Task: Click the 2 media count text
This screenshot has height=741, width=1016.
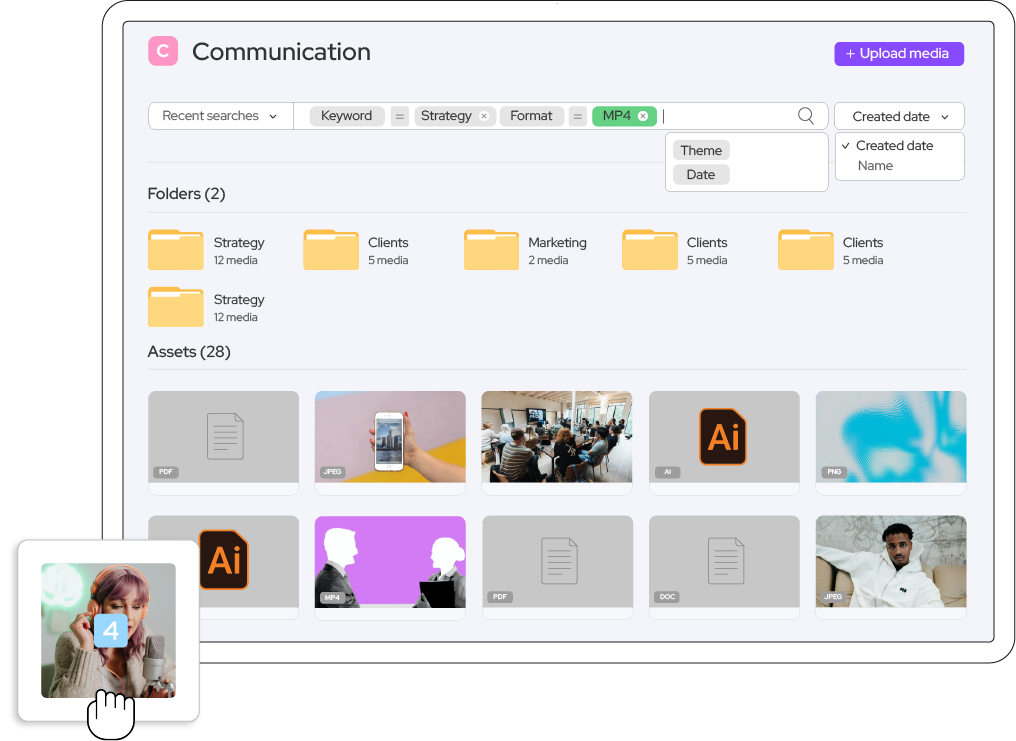Action: [548, 260]
